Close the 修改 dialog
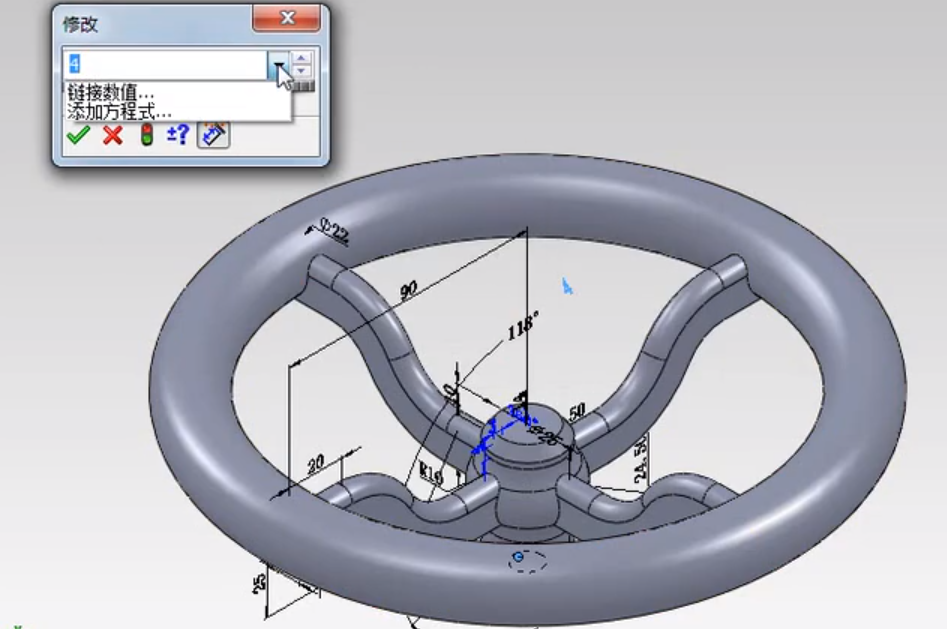Screen dimensions: 947x629 click(287, 18)
